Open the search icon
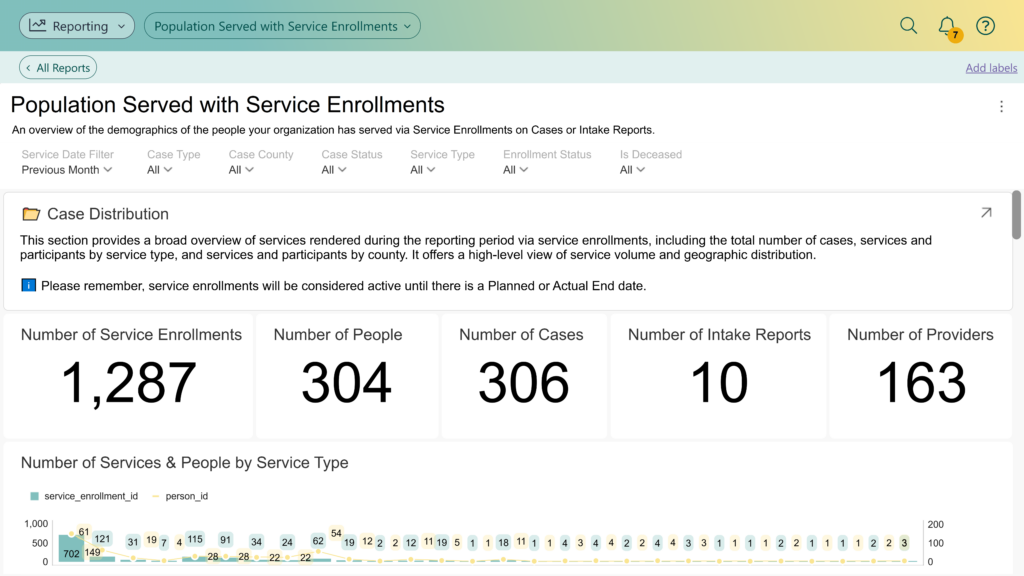The width and height of the screenshot is (1024, 576). coord(908,25)
